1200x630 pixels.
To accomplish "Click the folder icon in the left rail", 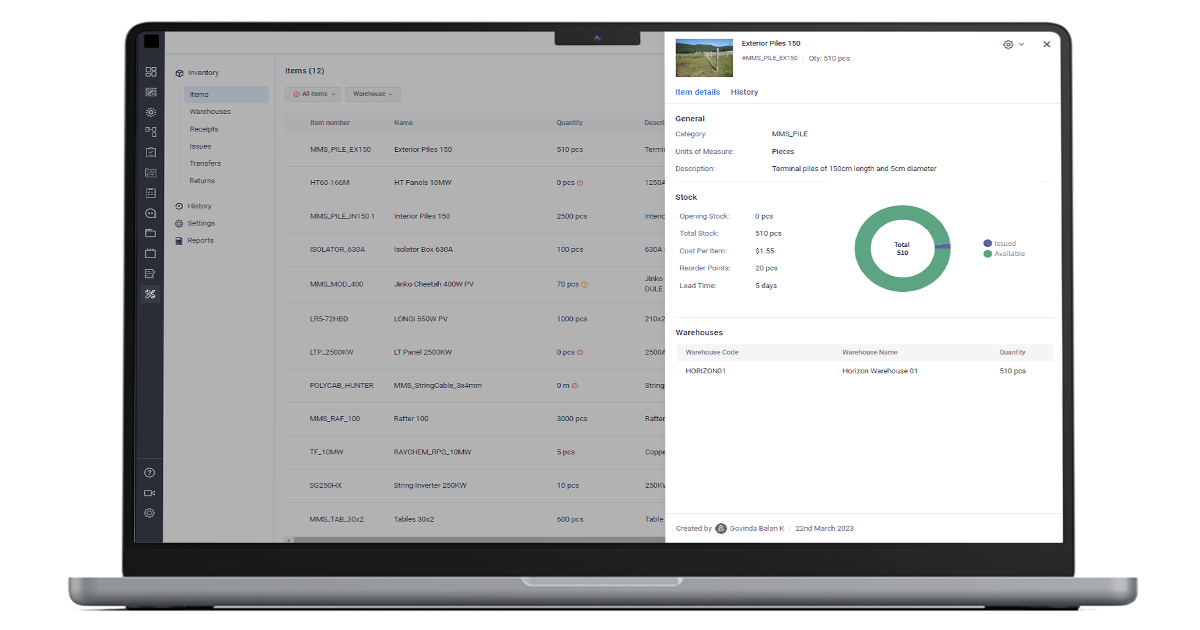I will click(x=151, y=233).
